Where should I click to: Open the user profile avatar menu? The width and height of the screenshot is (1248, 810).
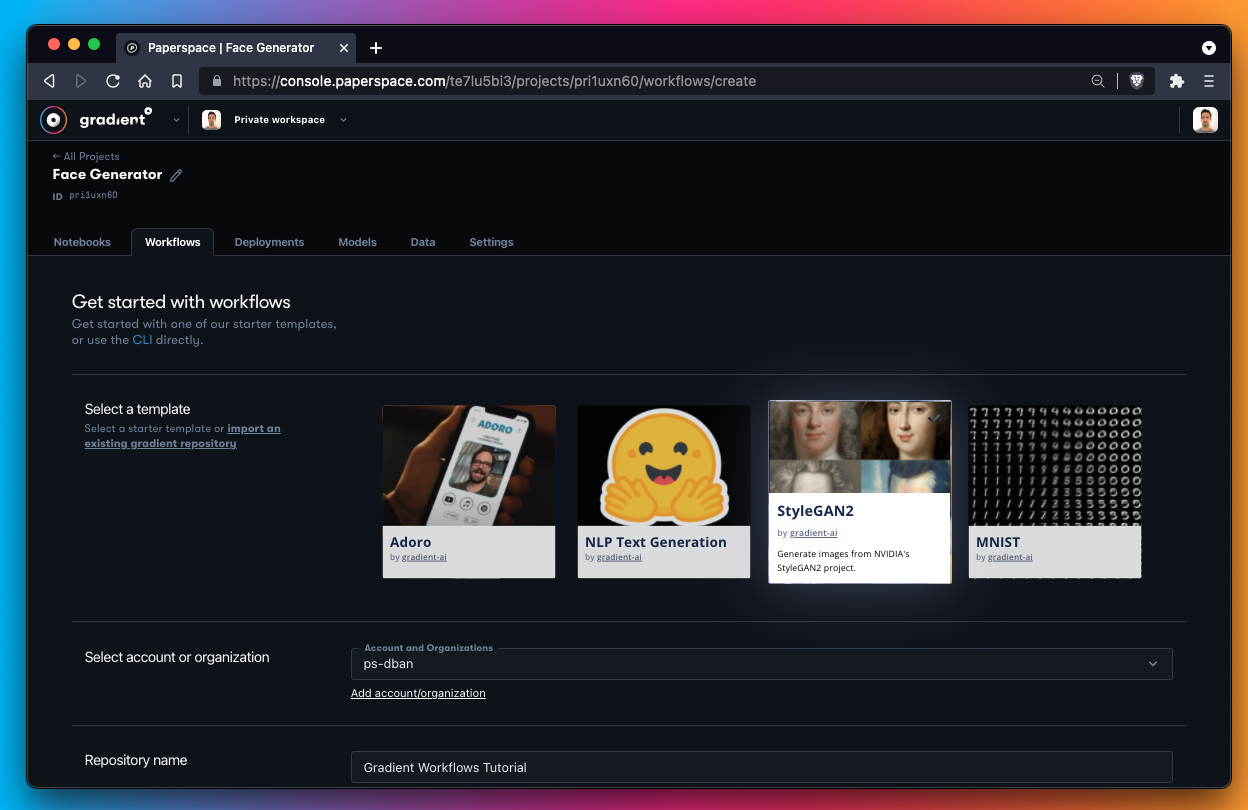click(1205, 120)
